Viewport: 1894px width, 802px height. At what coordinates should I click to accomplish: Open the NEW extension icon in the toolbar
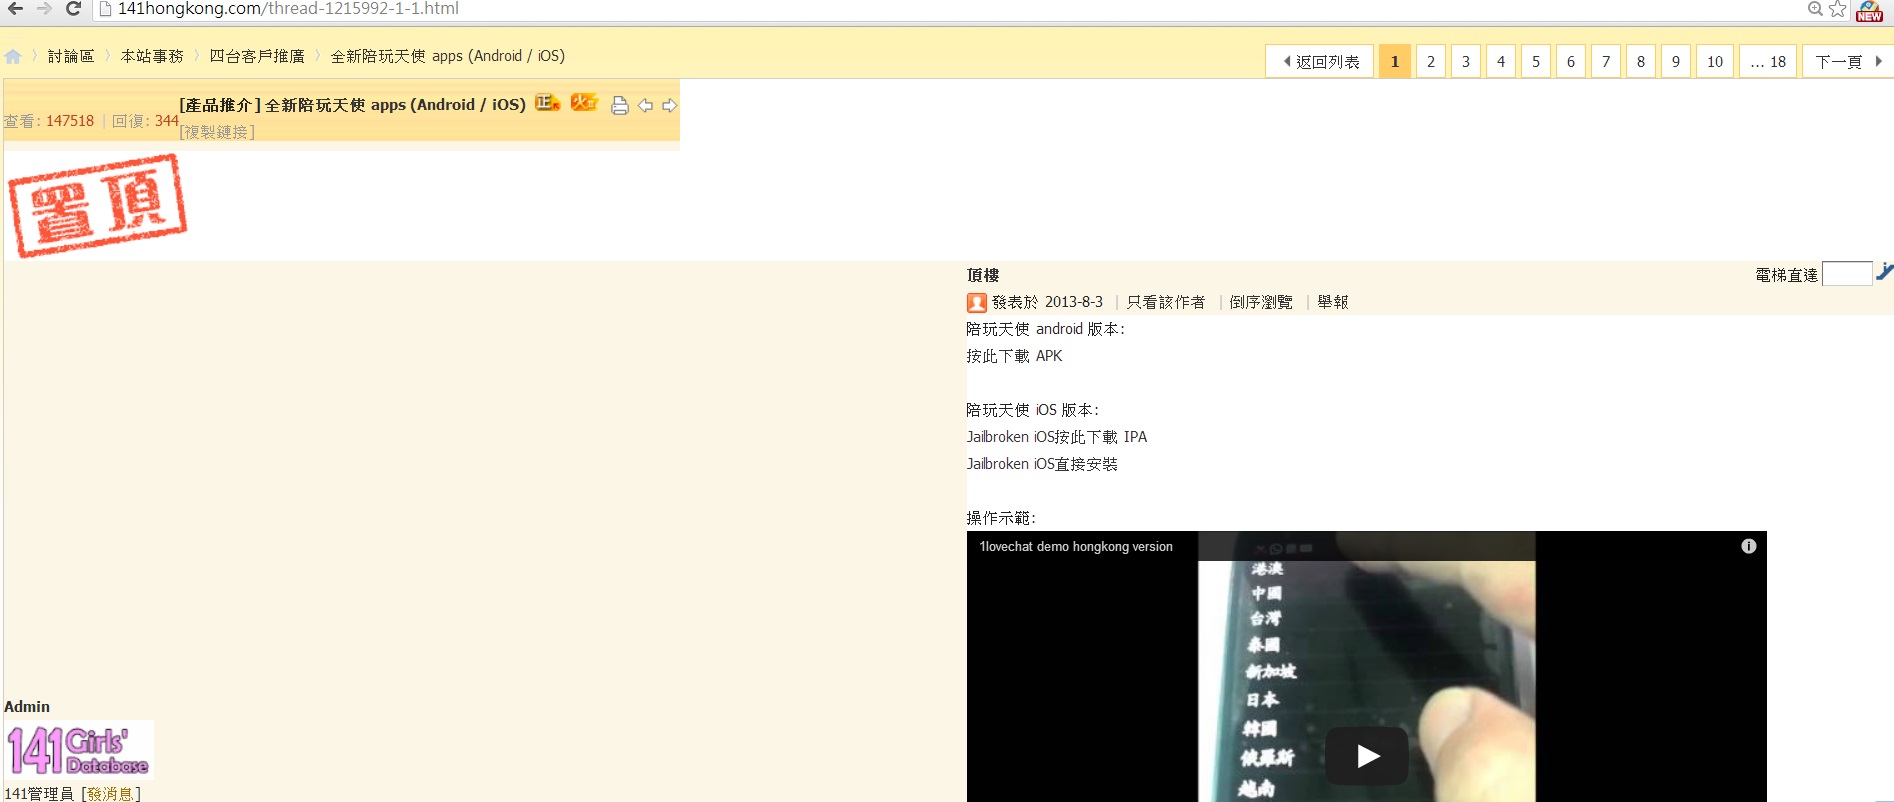pyautogui.click(x=1869, y=11)
